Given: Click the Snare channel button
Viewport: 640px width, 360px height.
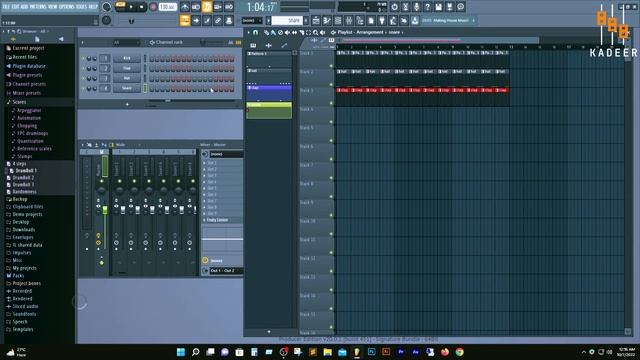Looking at the screenshot, I should 127,88.
